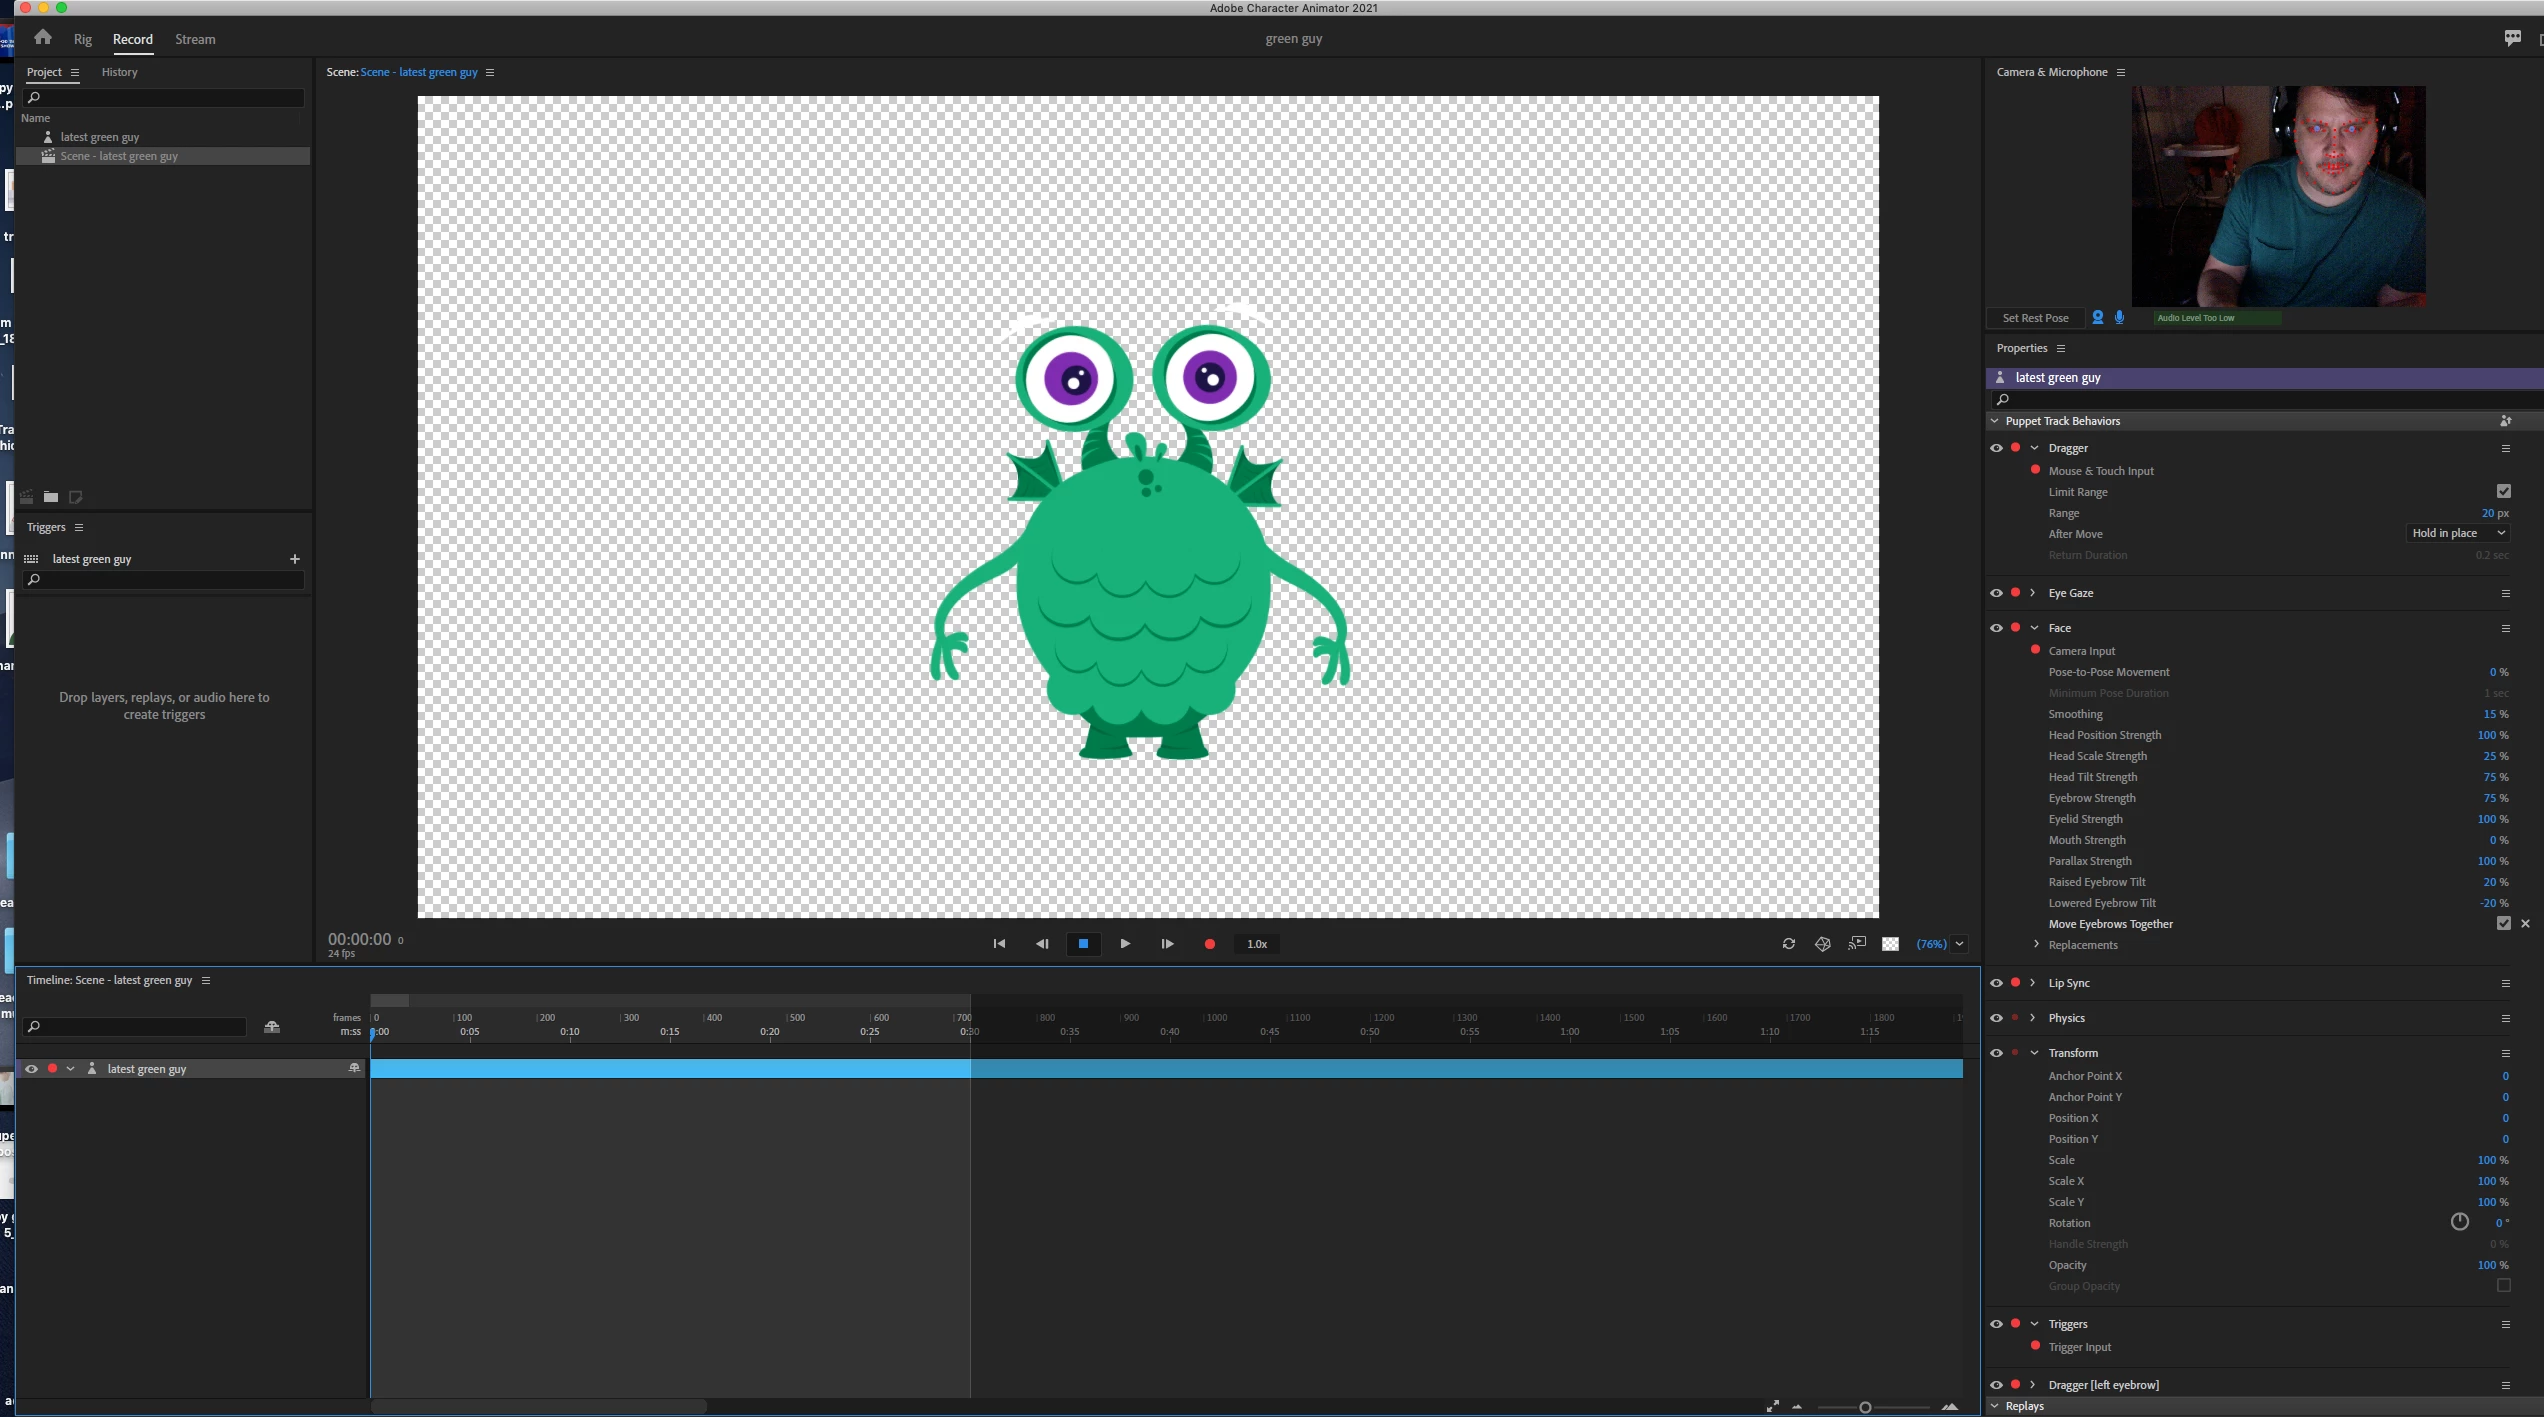Viewport: 2544px width, 1417px height.
Task: Go to start of scene
Action: coord(998,944)
